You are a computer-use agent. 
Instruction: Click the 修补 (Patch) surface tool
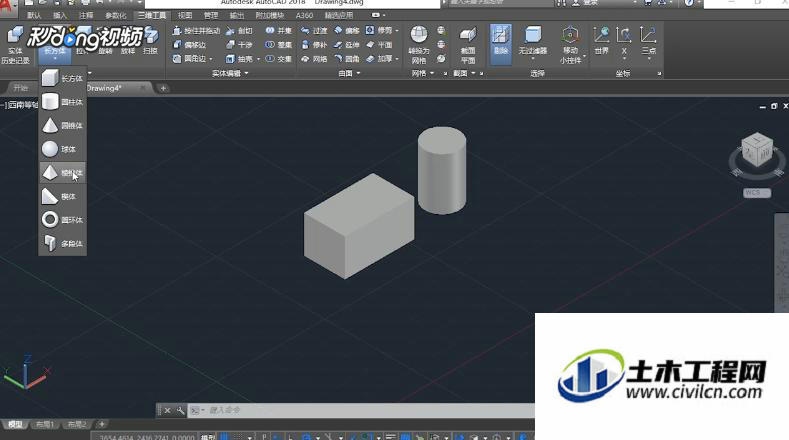[x=314, y=45]
